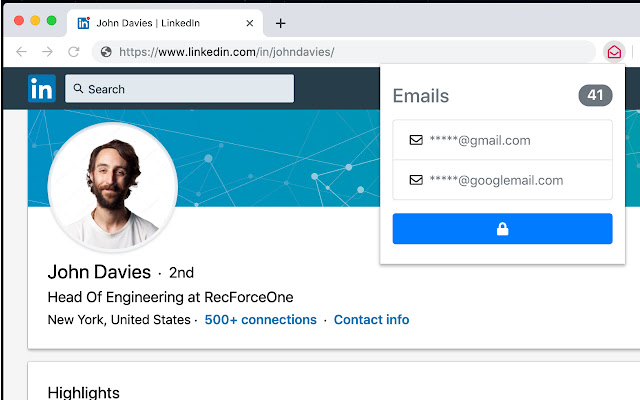Click the New York, United States text
This screenshot has height=400, width=640.
pyautogui.click(x=119, y=320)
